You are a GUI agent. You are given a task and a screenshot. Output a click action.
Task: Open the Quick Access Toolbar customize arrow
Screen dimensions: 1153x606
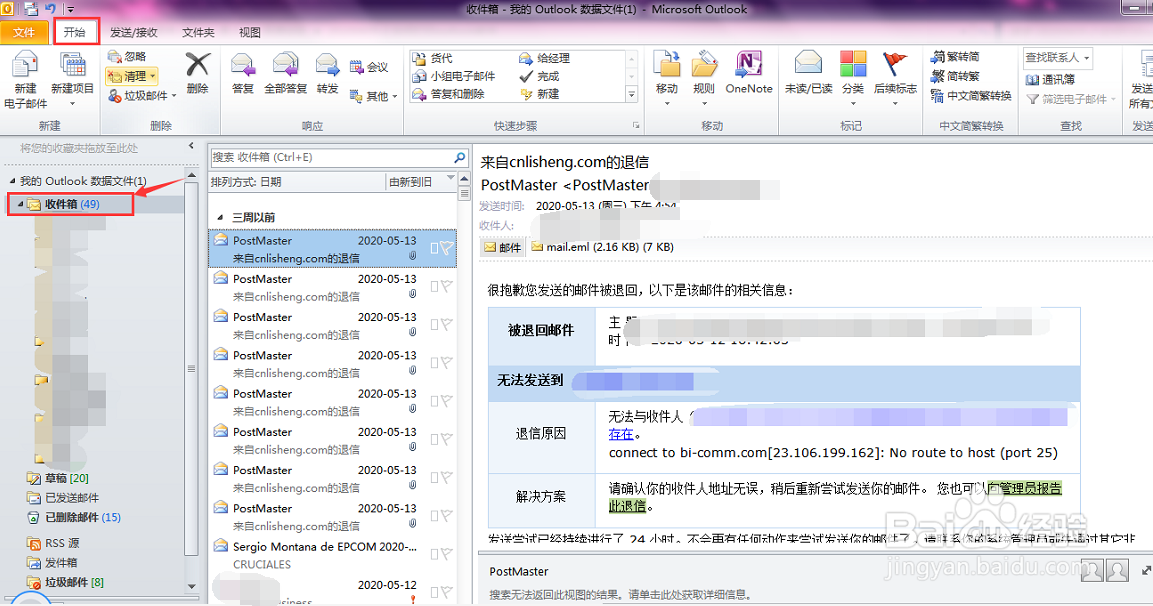(71, 10)
